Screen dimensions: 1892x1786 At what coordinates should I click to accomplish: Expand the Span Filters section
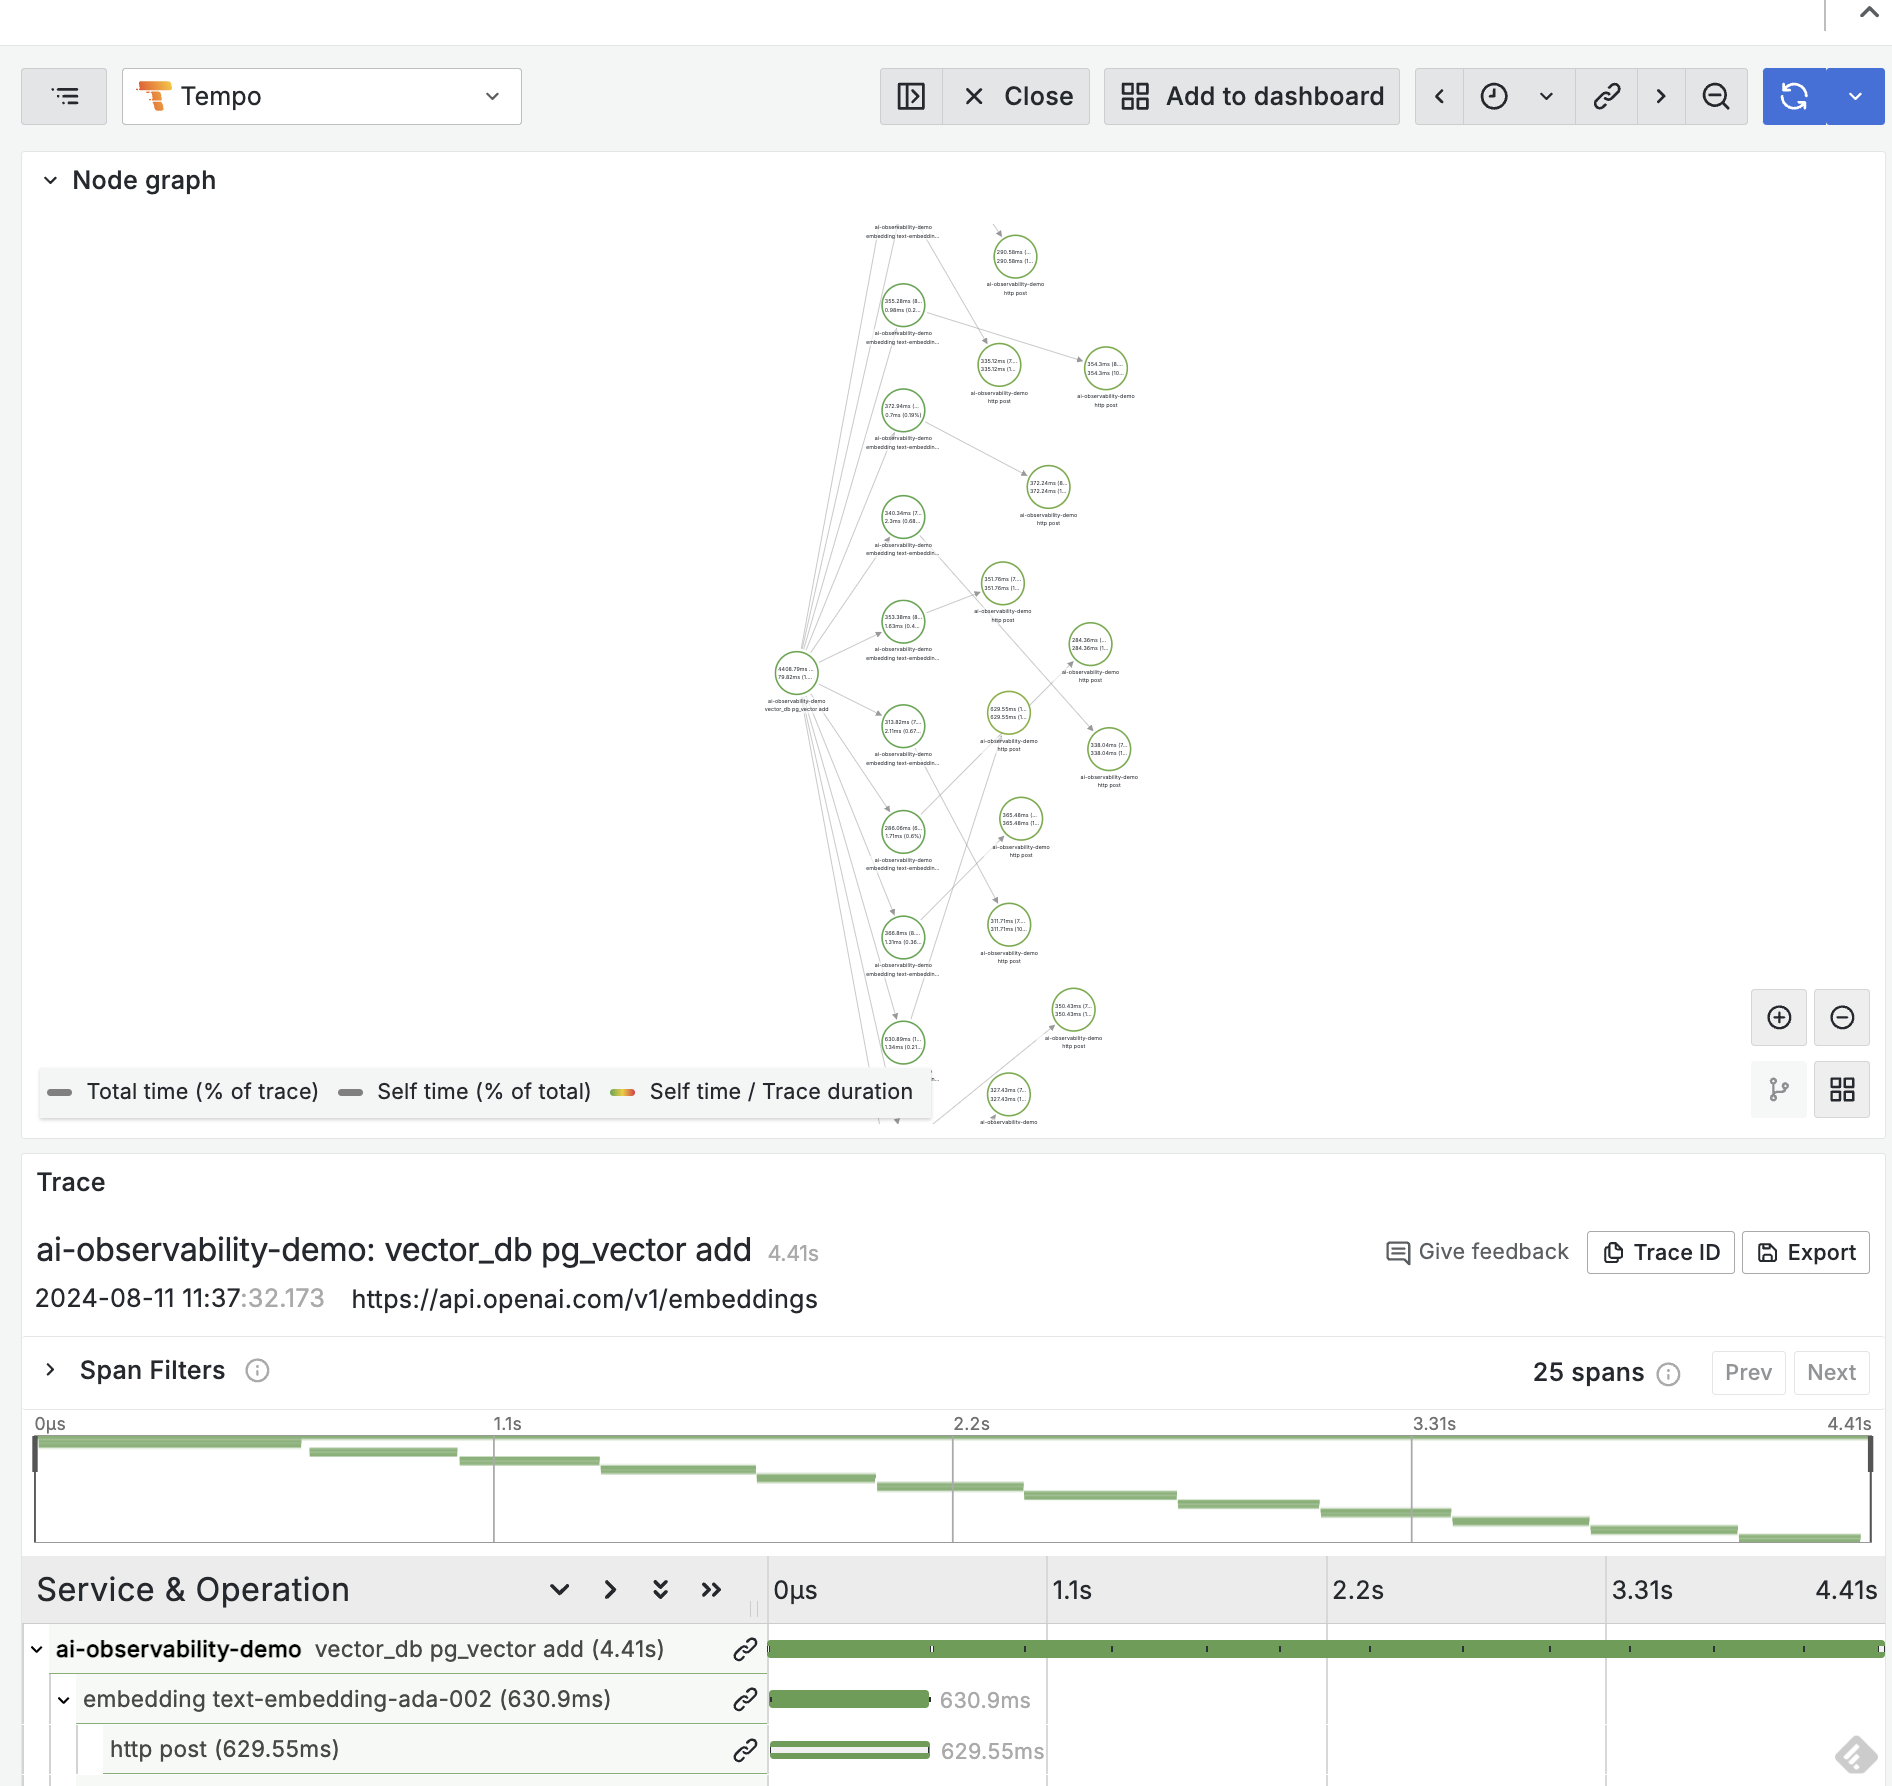[x=50, y=1370]
